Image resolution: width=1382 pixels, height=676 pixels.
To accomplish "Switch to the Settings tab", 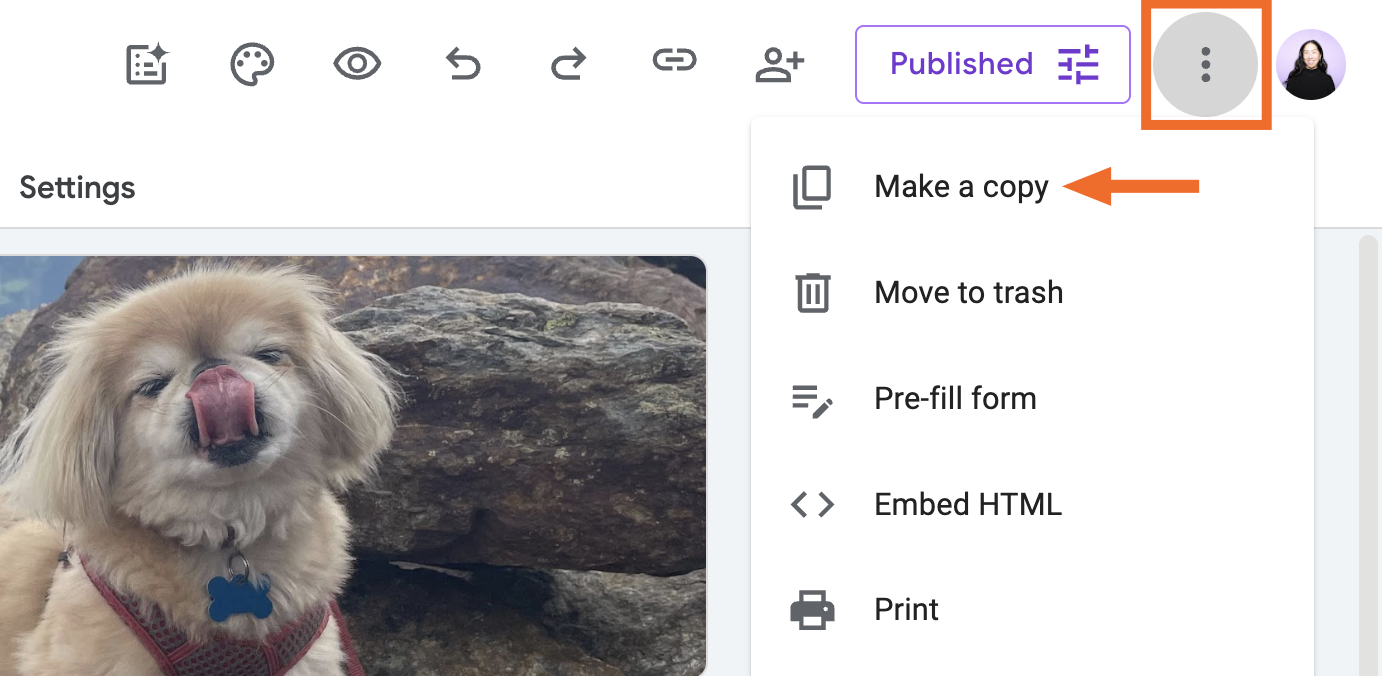I will [77, 188].
